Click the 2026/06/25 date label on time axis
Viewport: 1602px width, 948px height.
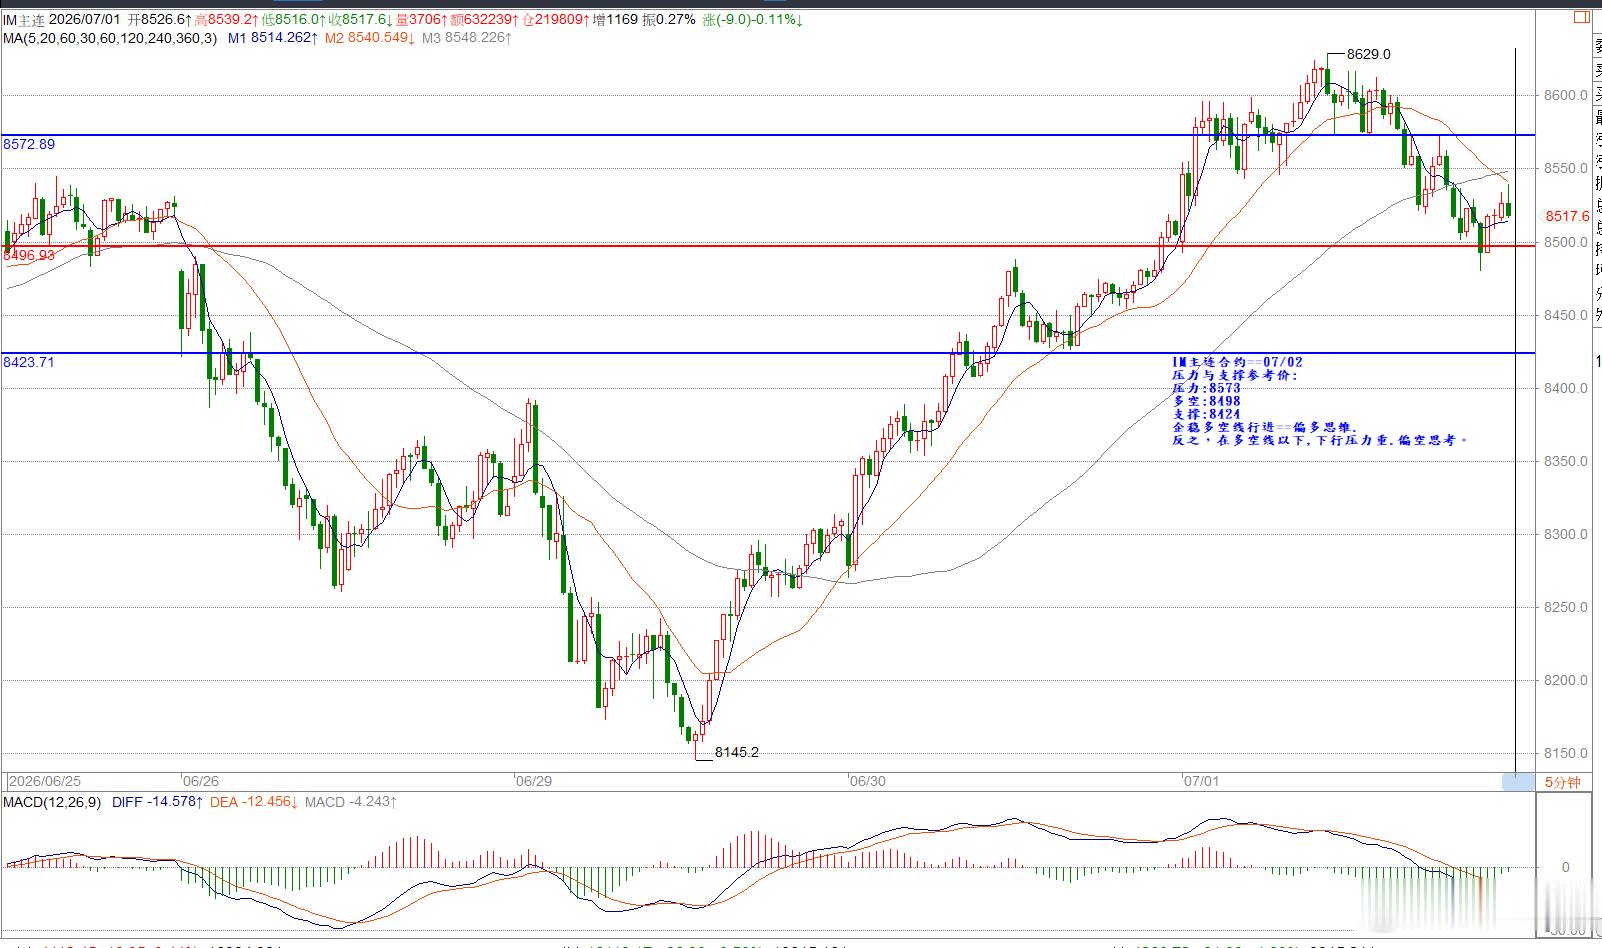click(45, 781)
